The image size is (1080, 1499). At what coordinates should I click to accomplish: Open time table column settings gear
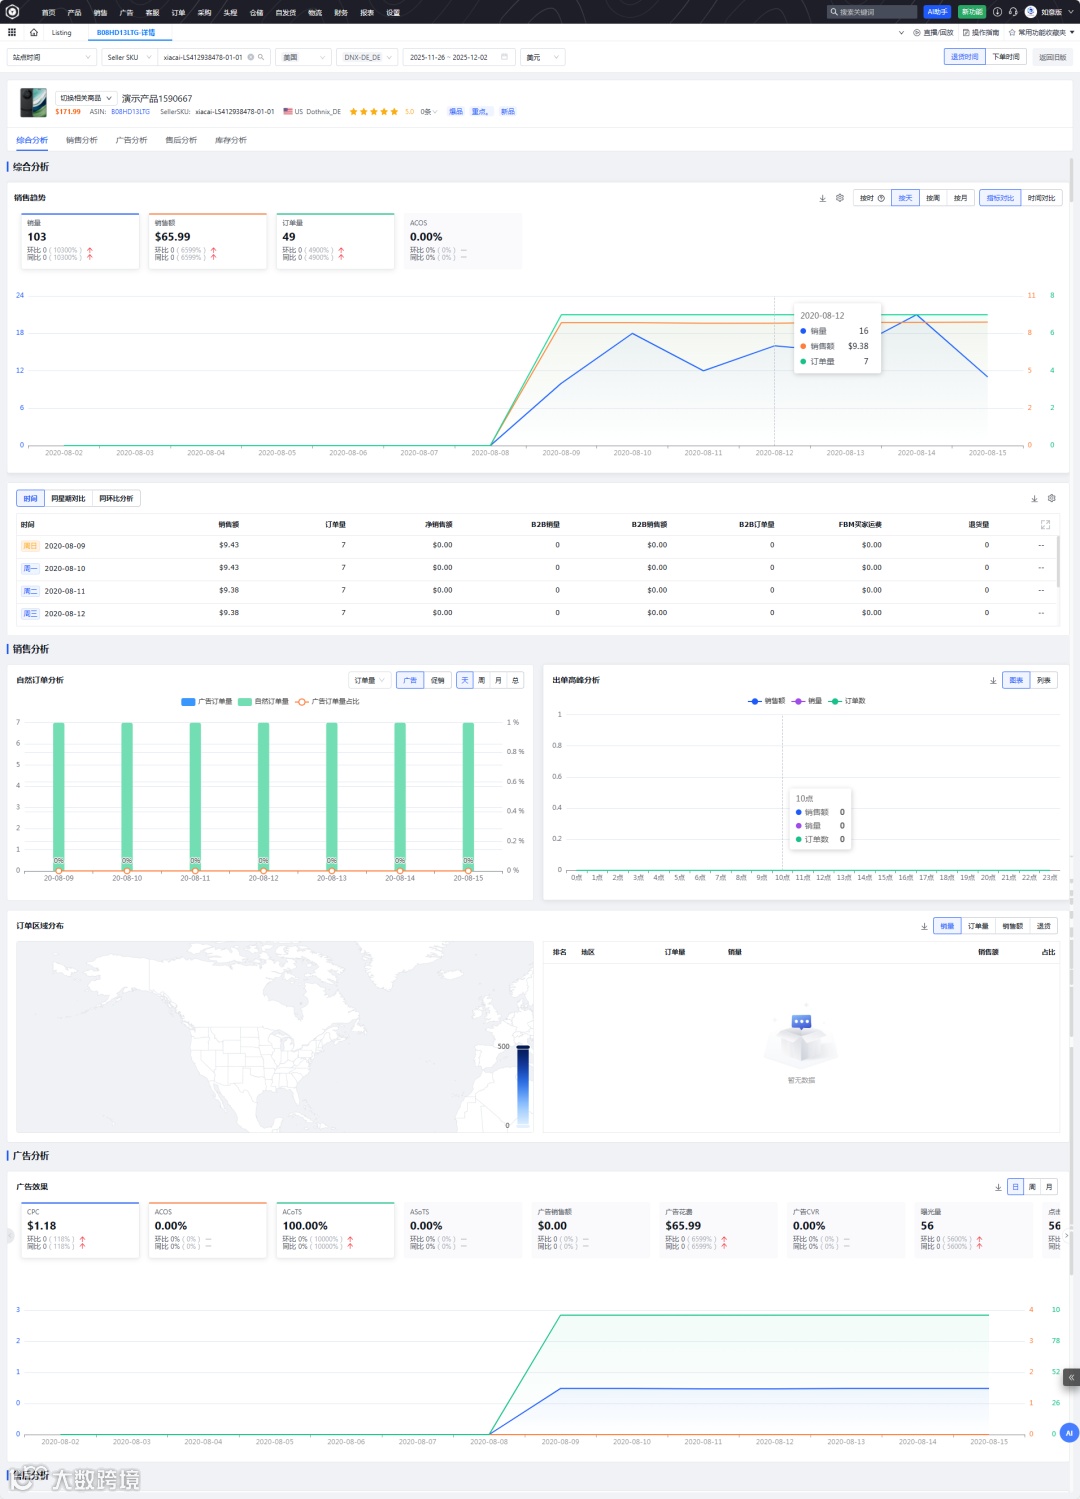pyautogui.click(x=1051, y=498)
